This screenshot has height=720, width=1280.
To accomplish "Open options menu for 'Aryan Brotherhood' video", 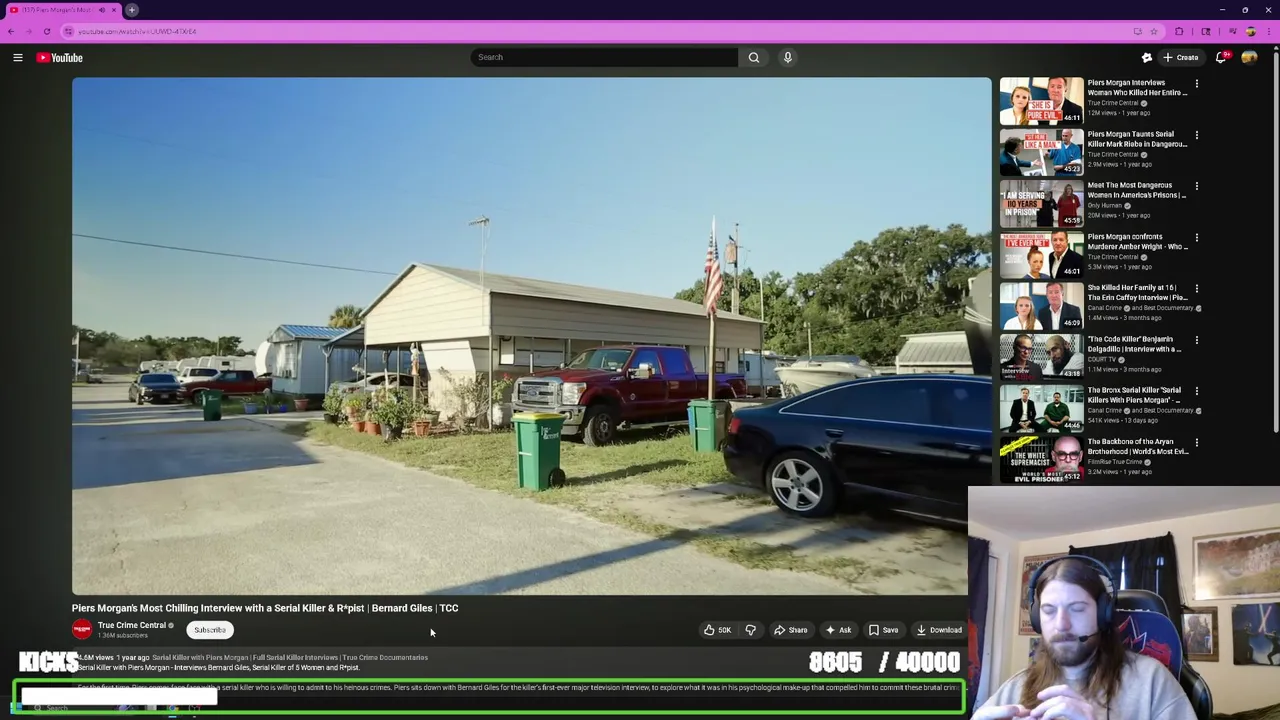I will (1196, 442).
